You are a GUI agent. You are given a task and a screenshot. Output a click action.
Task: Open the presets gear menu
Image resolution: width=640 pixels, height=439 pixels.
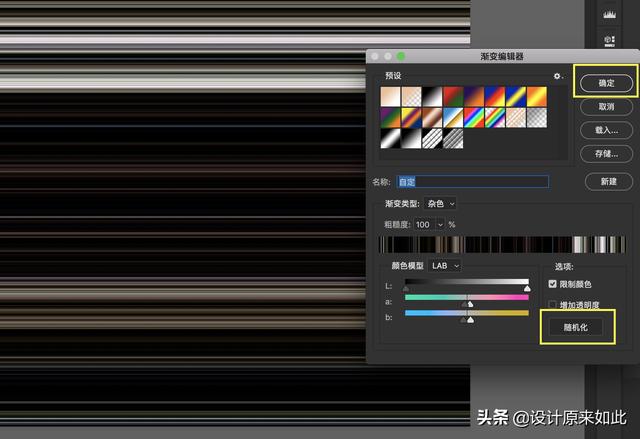pyautogui.click(x=558, y=76)
